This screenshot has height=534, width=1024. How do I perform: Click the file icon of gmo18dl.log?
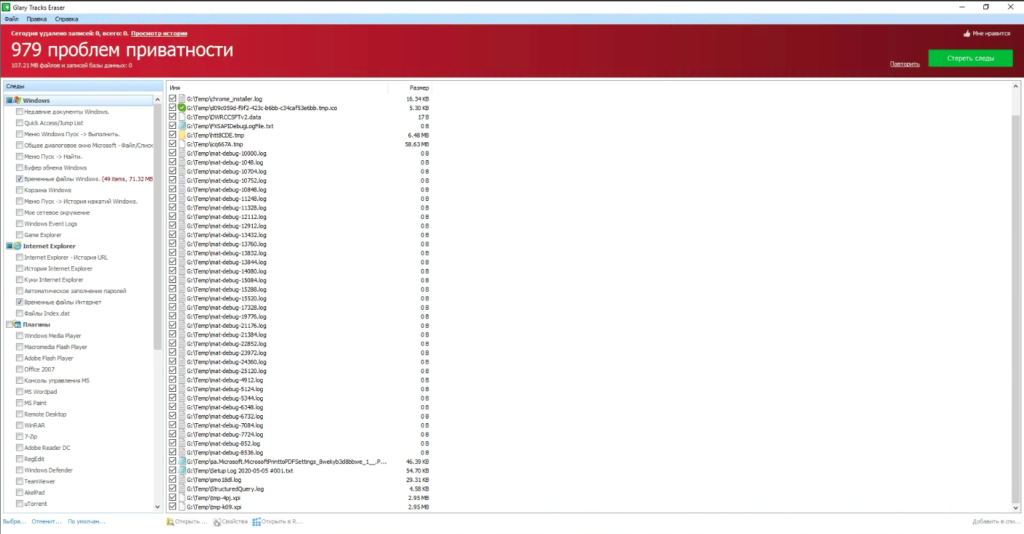tap(182, 480)
